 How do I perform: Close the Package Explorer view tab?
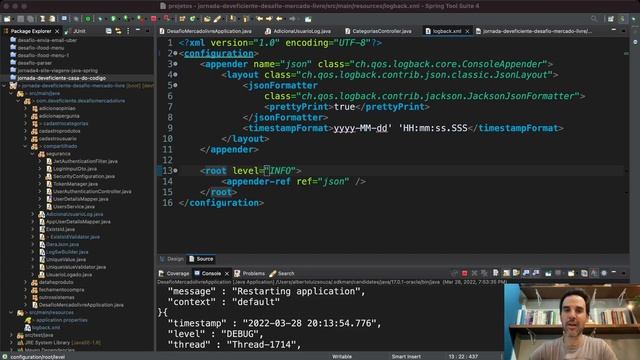pos(57,31)
